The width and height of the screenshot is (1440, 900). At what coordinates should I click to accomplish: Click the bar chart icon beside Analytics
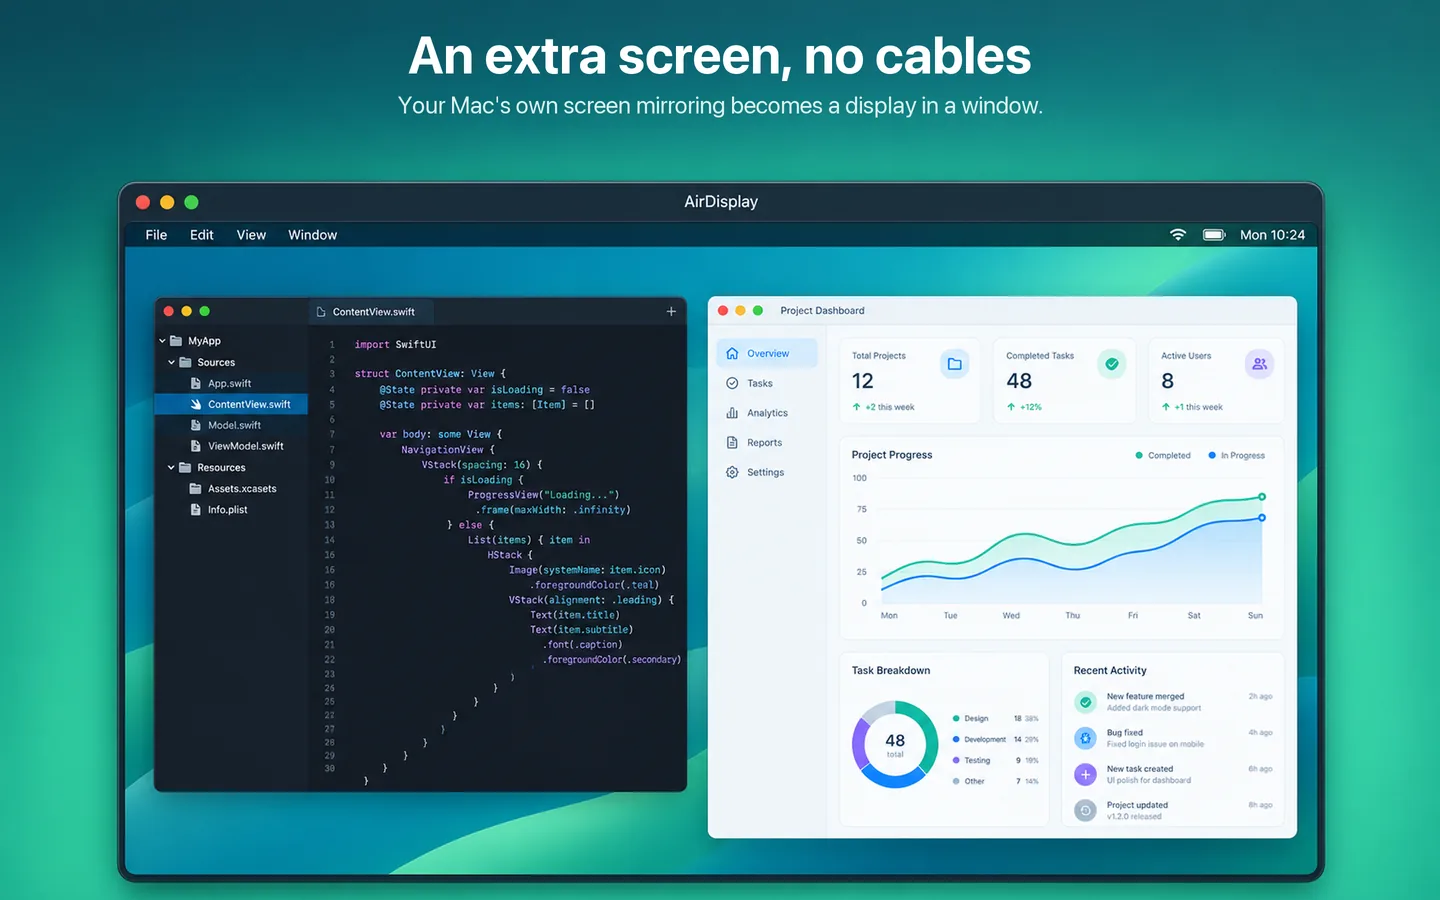(x=732, y=413)
